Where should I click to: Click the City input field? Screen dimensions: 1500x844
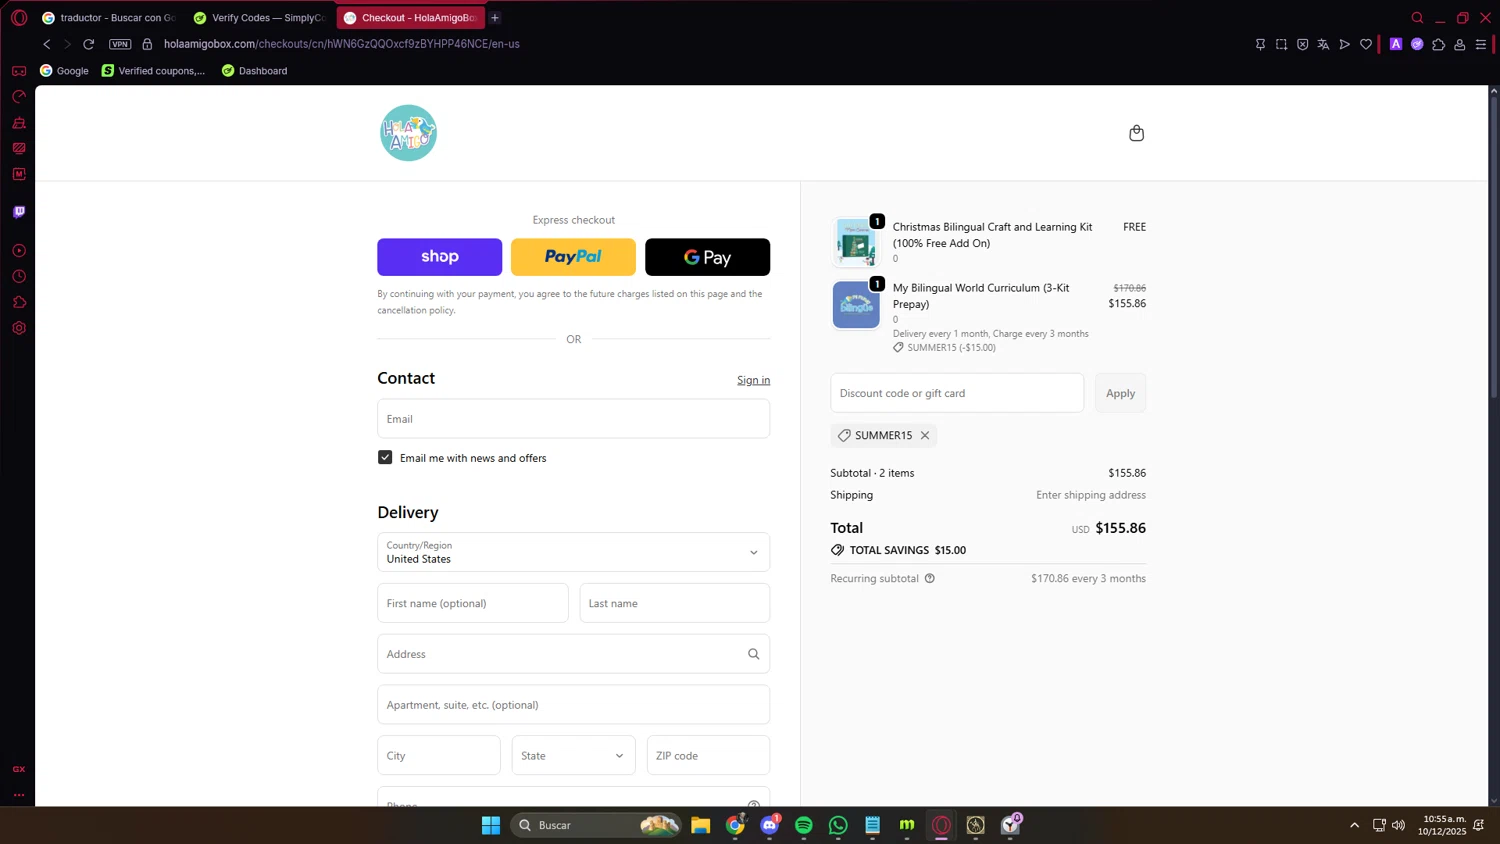point(438,755)
